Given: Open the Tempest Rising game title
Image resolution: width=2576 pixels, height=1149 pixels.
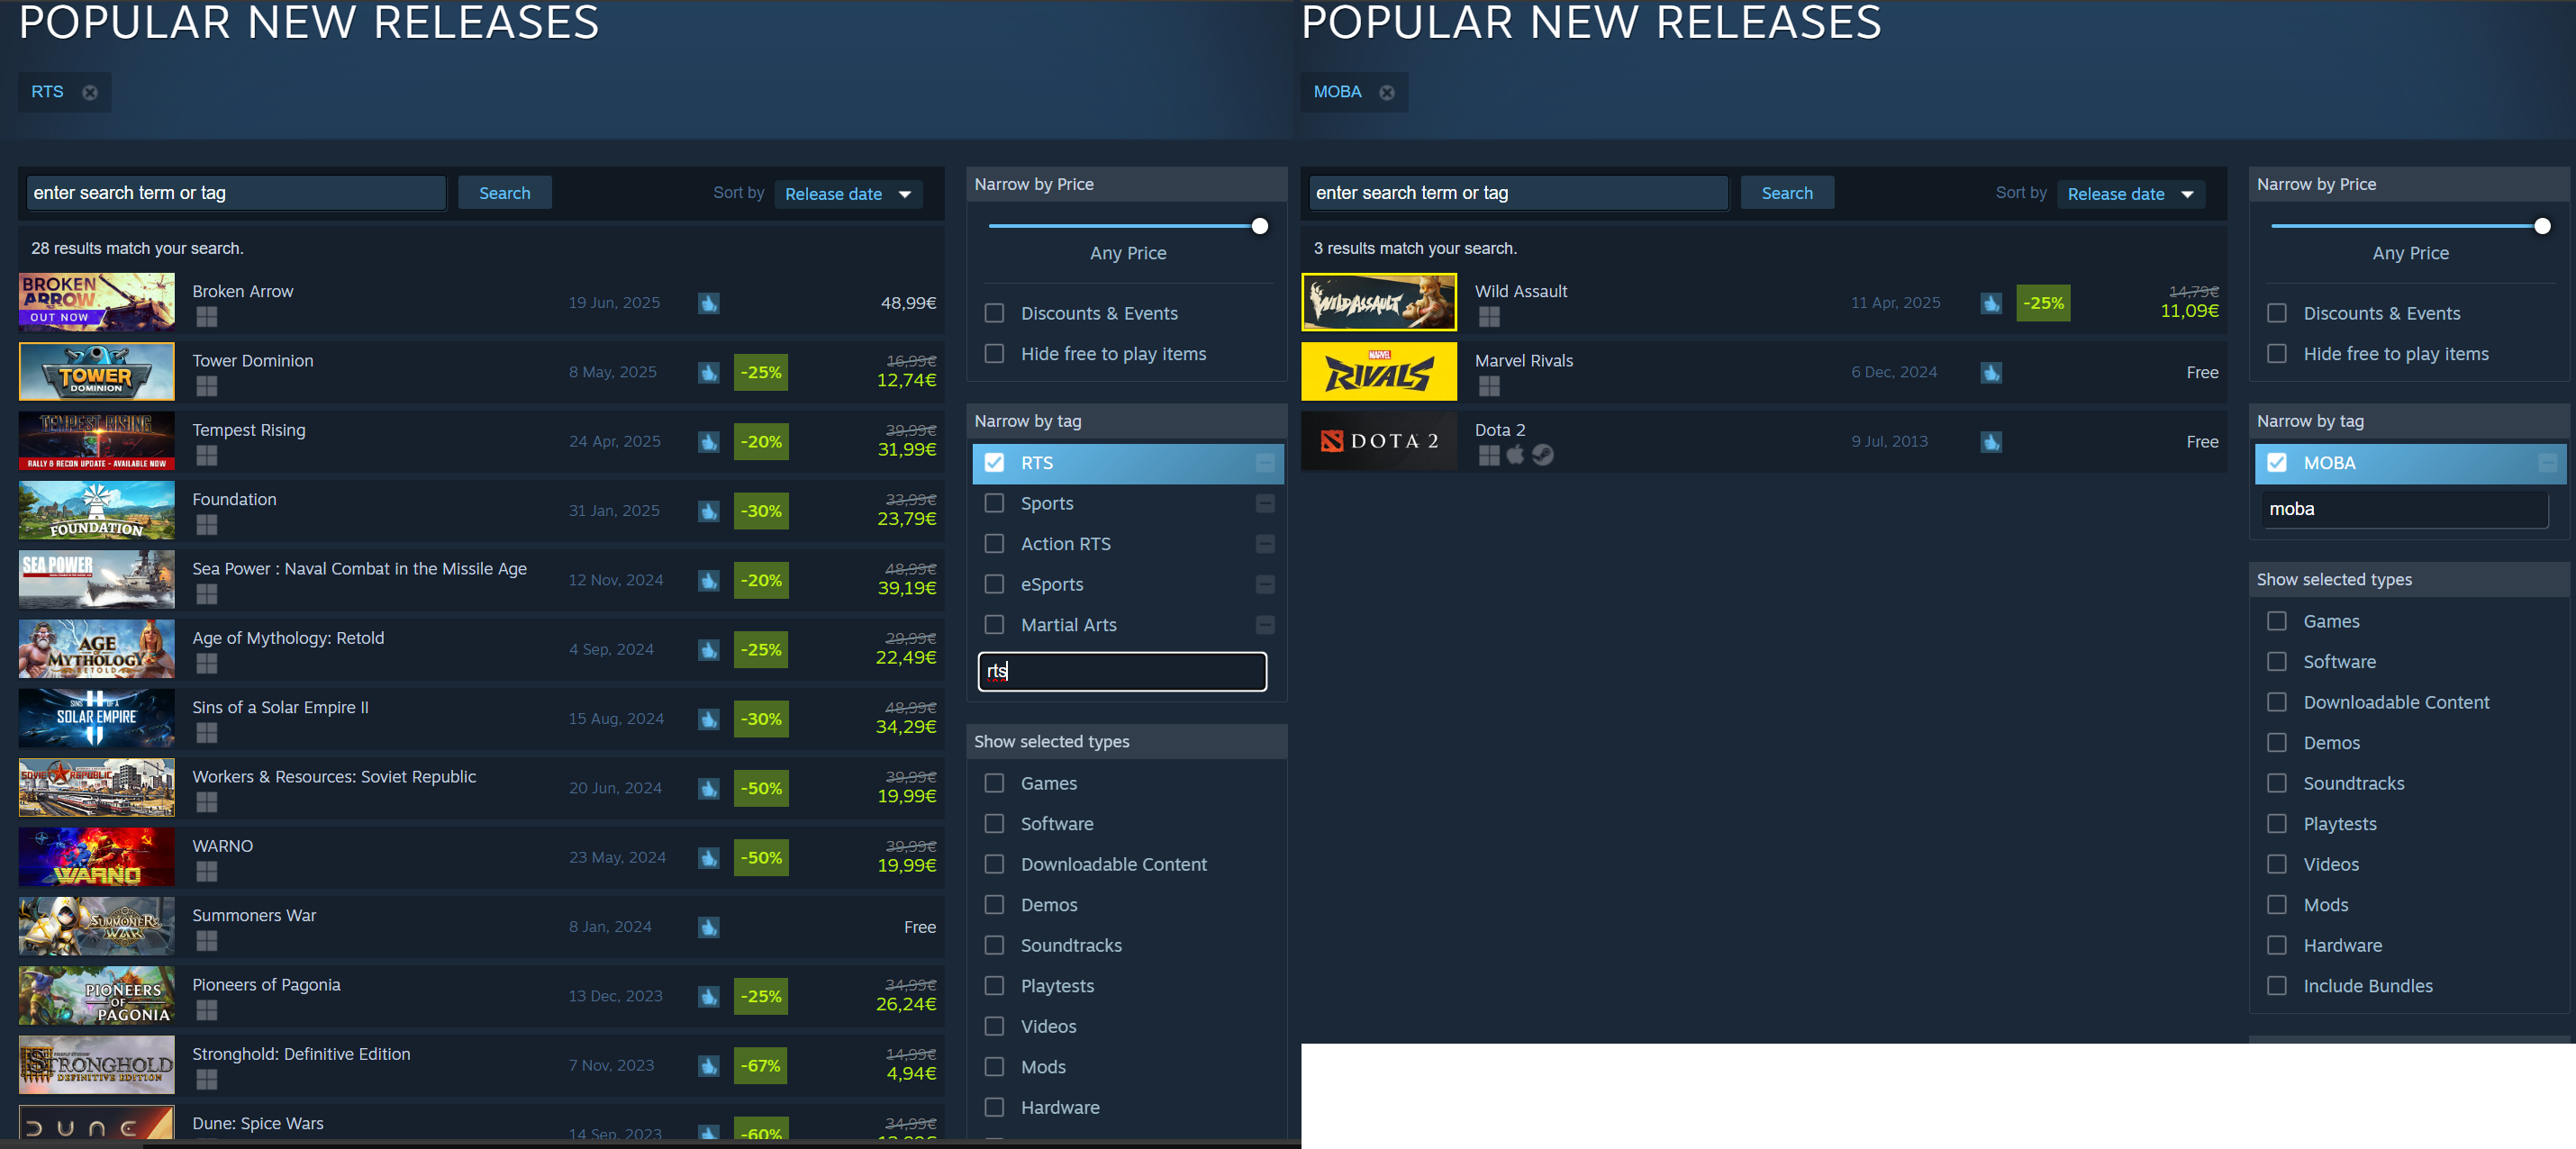Looking at the screenshot, I should (249, 430).
